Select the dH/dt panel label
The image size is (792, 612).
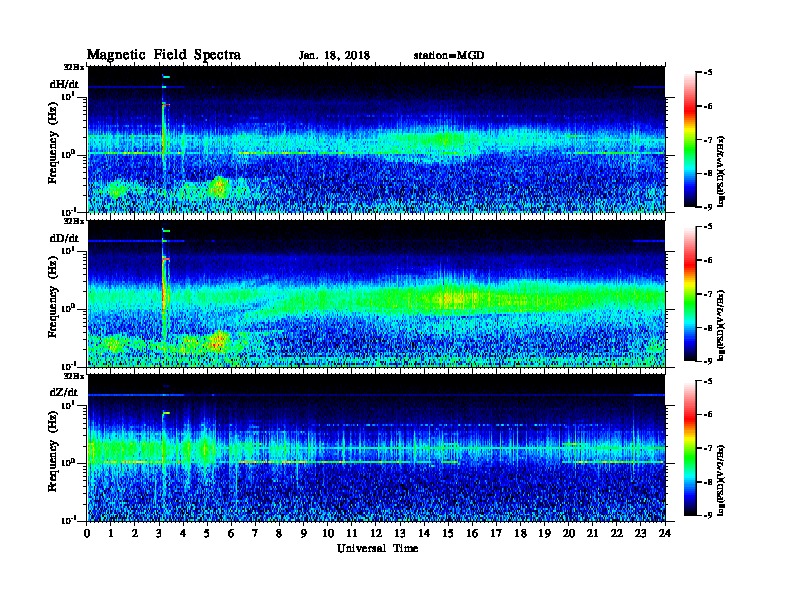pyautogui.click(x=64, y=84)
